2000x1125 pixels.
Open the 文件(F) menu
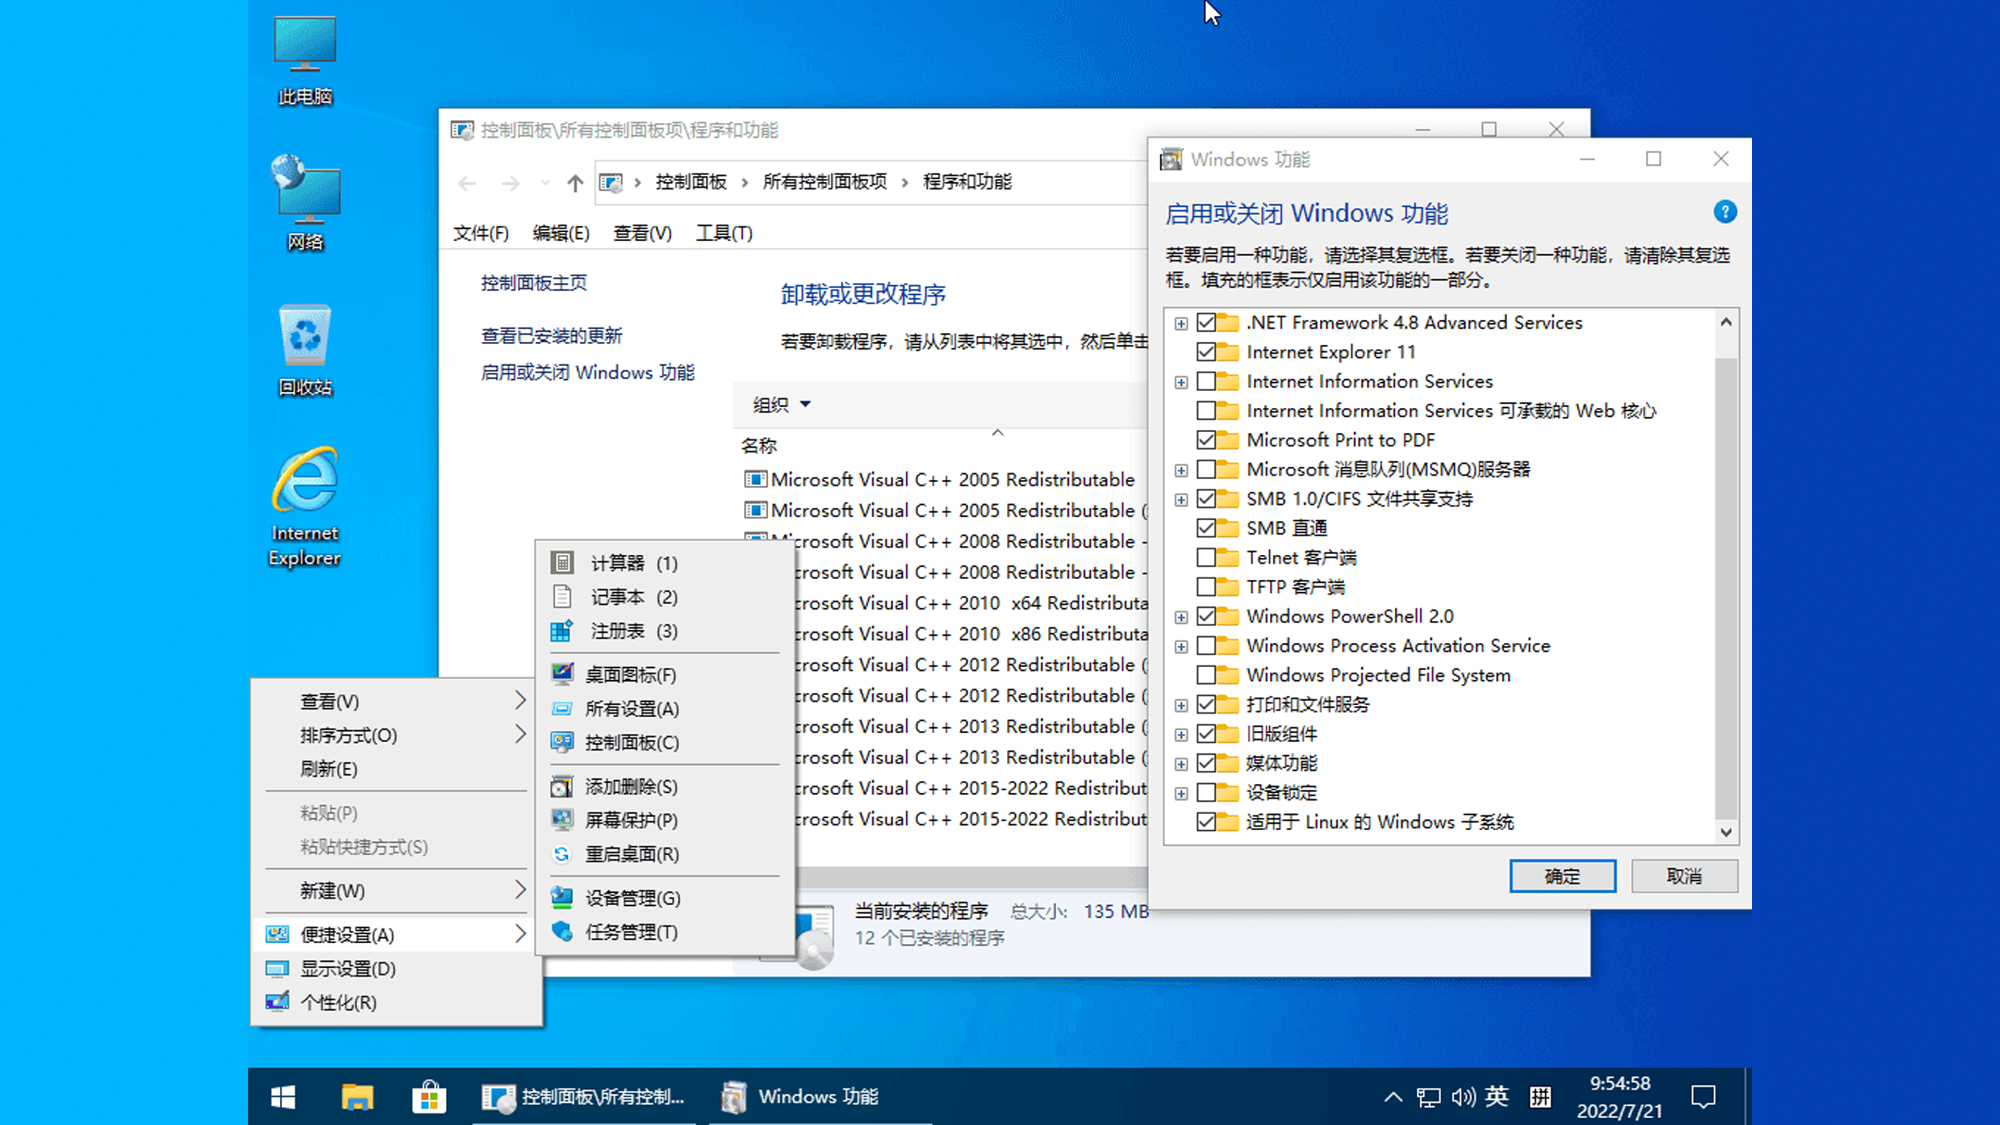(x=479, y=232)
